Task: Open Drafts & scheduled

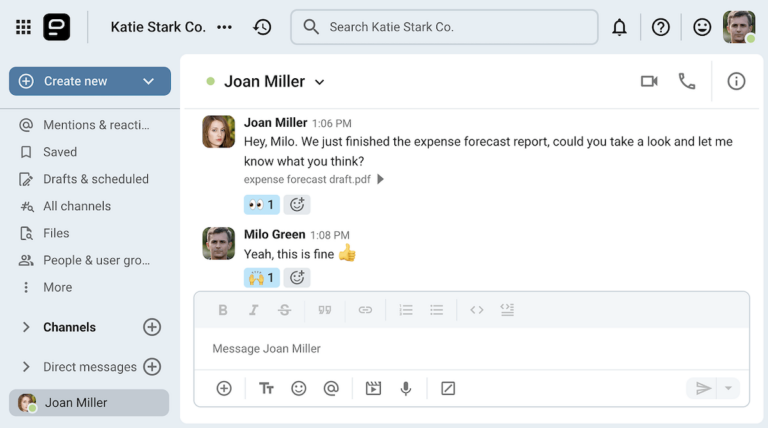Action: tap(84, 179)
